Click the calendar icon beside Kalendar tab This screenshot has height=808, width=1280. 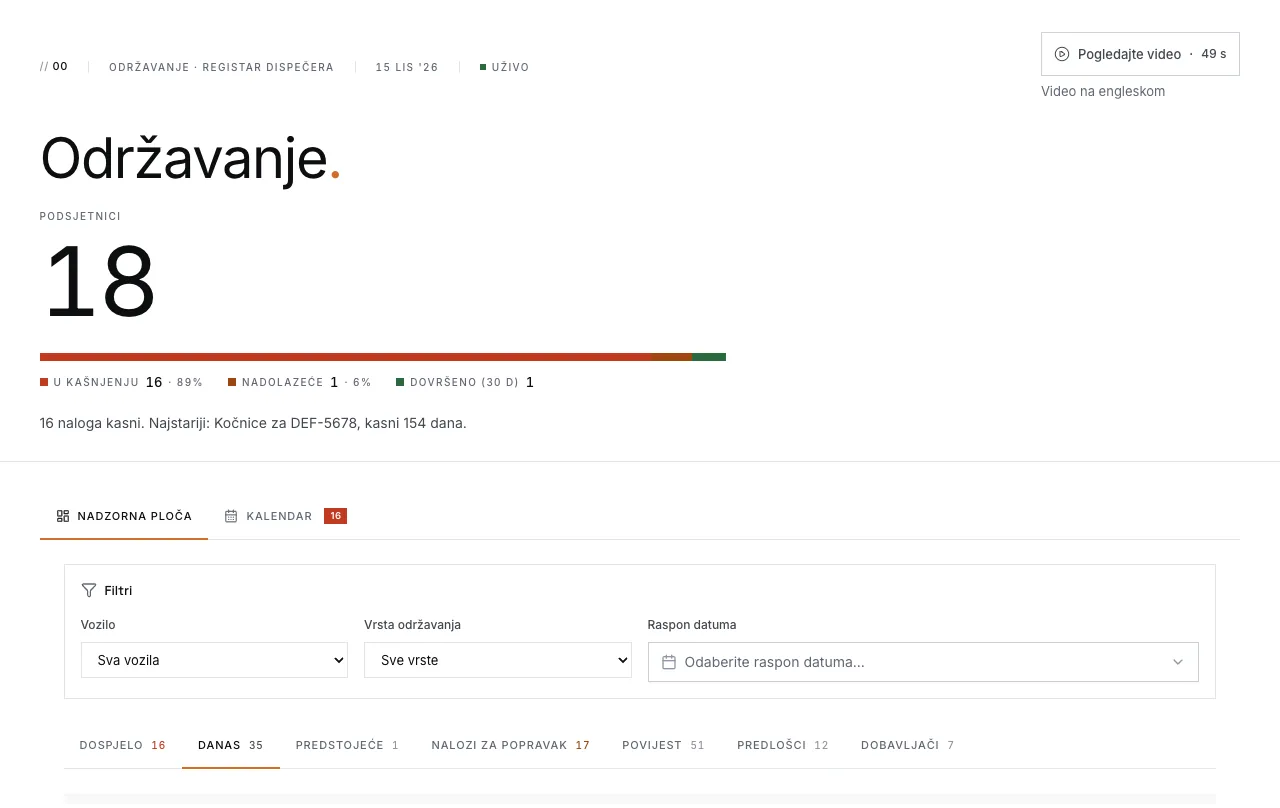click(231, 516)
